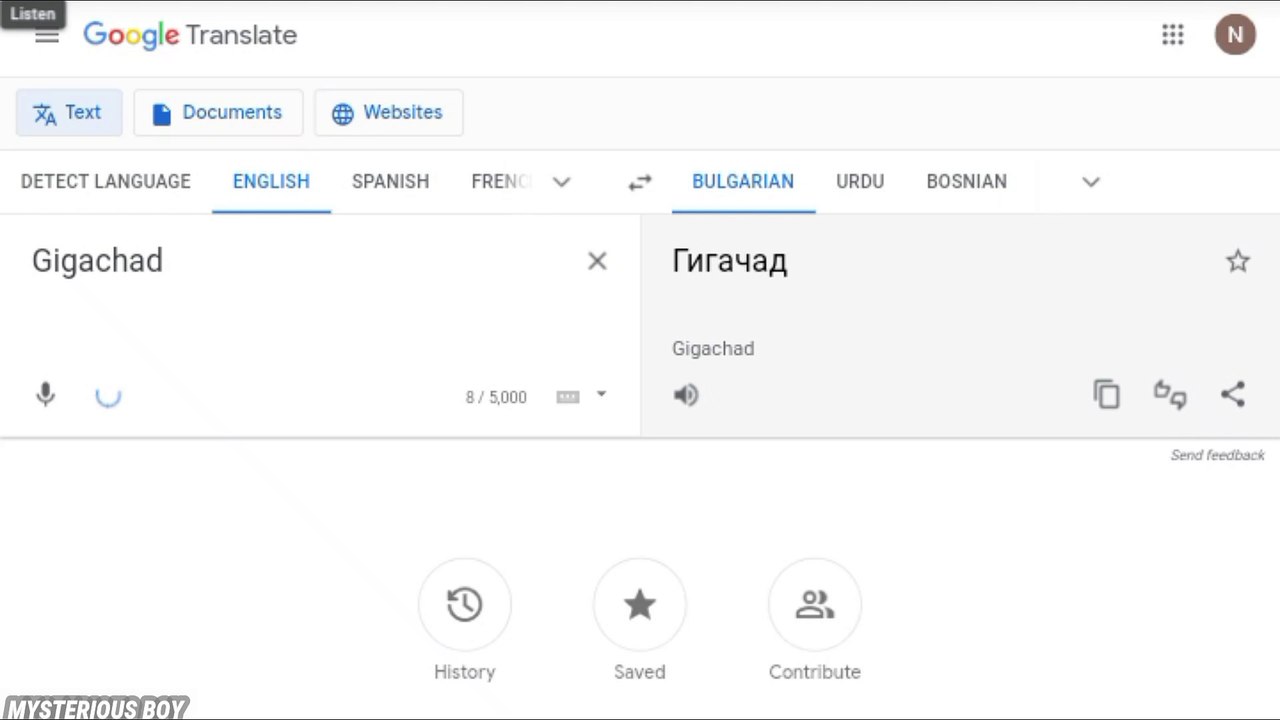The height and width of the screenshot is (720, 1280).
Task: Select the Text translation mode
Action: point(69,113)
